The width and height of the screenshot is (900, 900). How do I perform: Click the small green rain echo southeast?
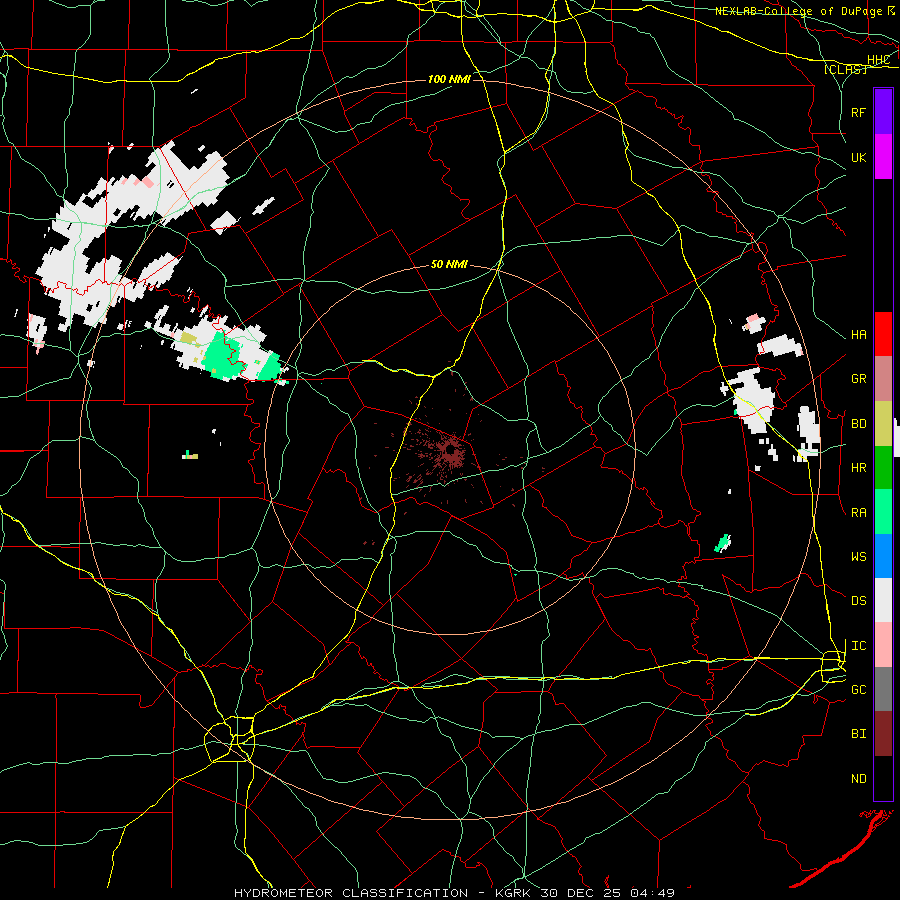click(722, 542)
